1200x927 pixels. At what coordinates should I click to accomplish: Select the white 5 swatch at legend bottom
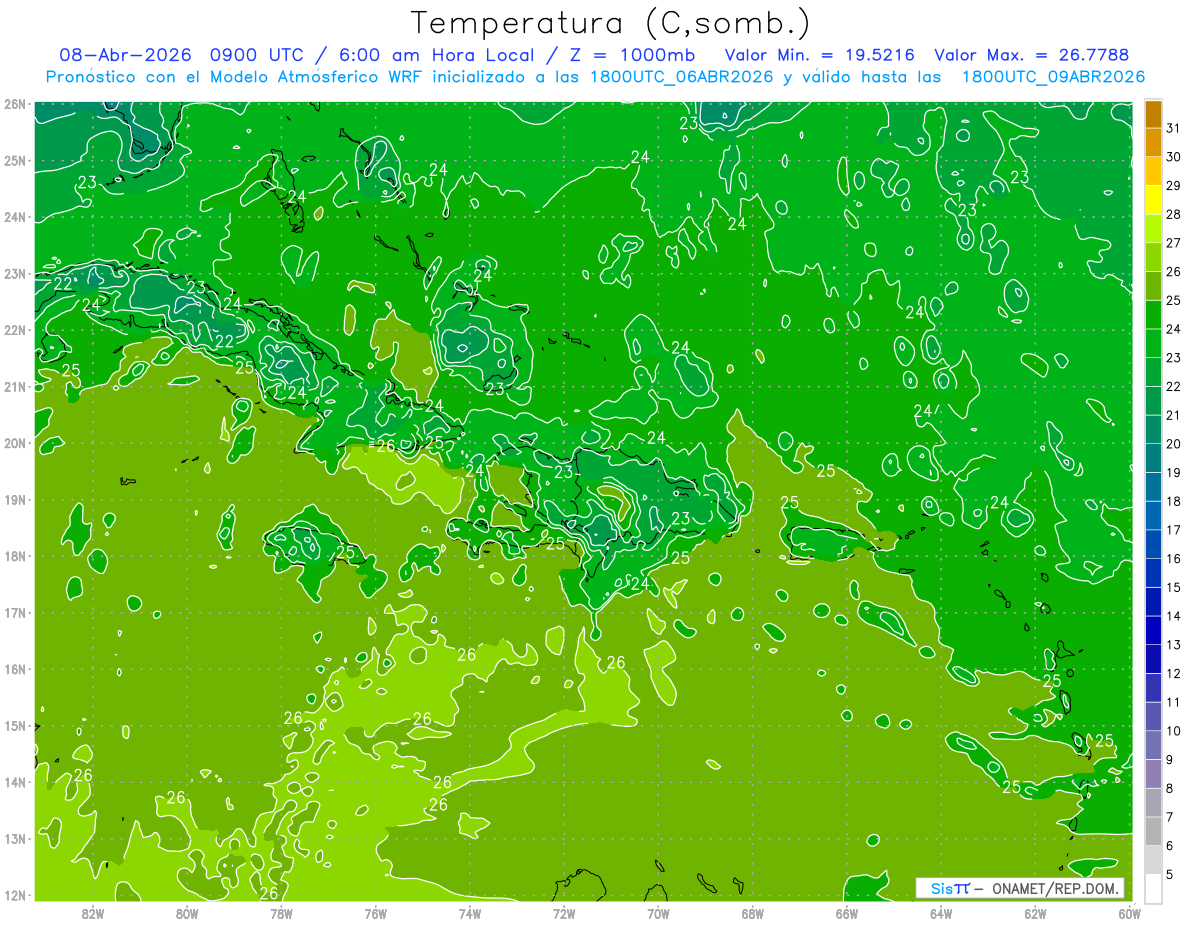pyautogui.click(x=1153, y=888)
